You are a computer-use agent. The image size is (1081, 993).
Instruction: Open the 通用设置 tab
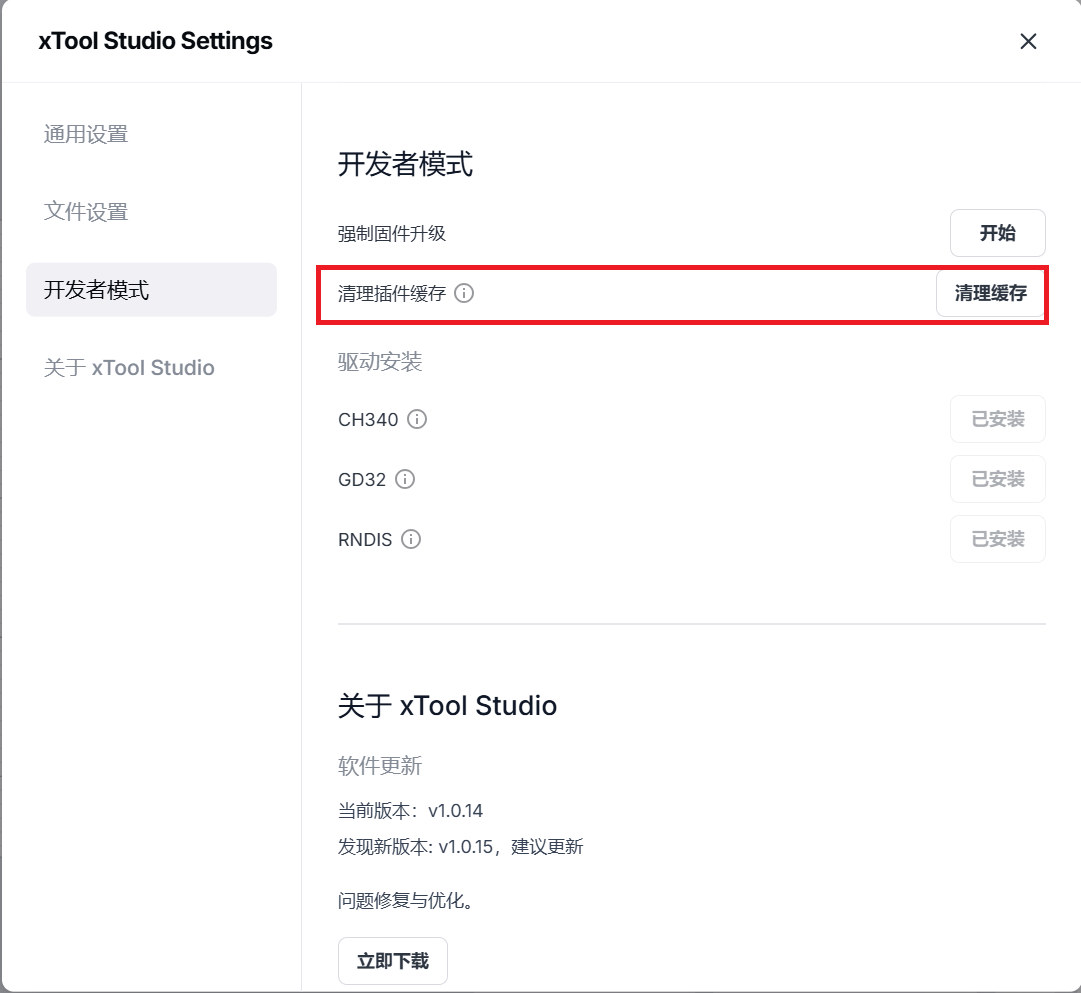pos(86,134)
